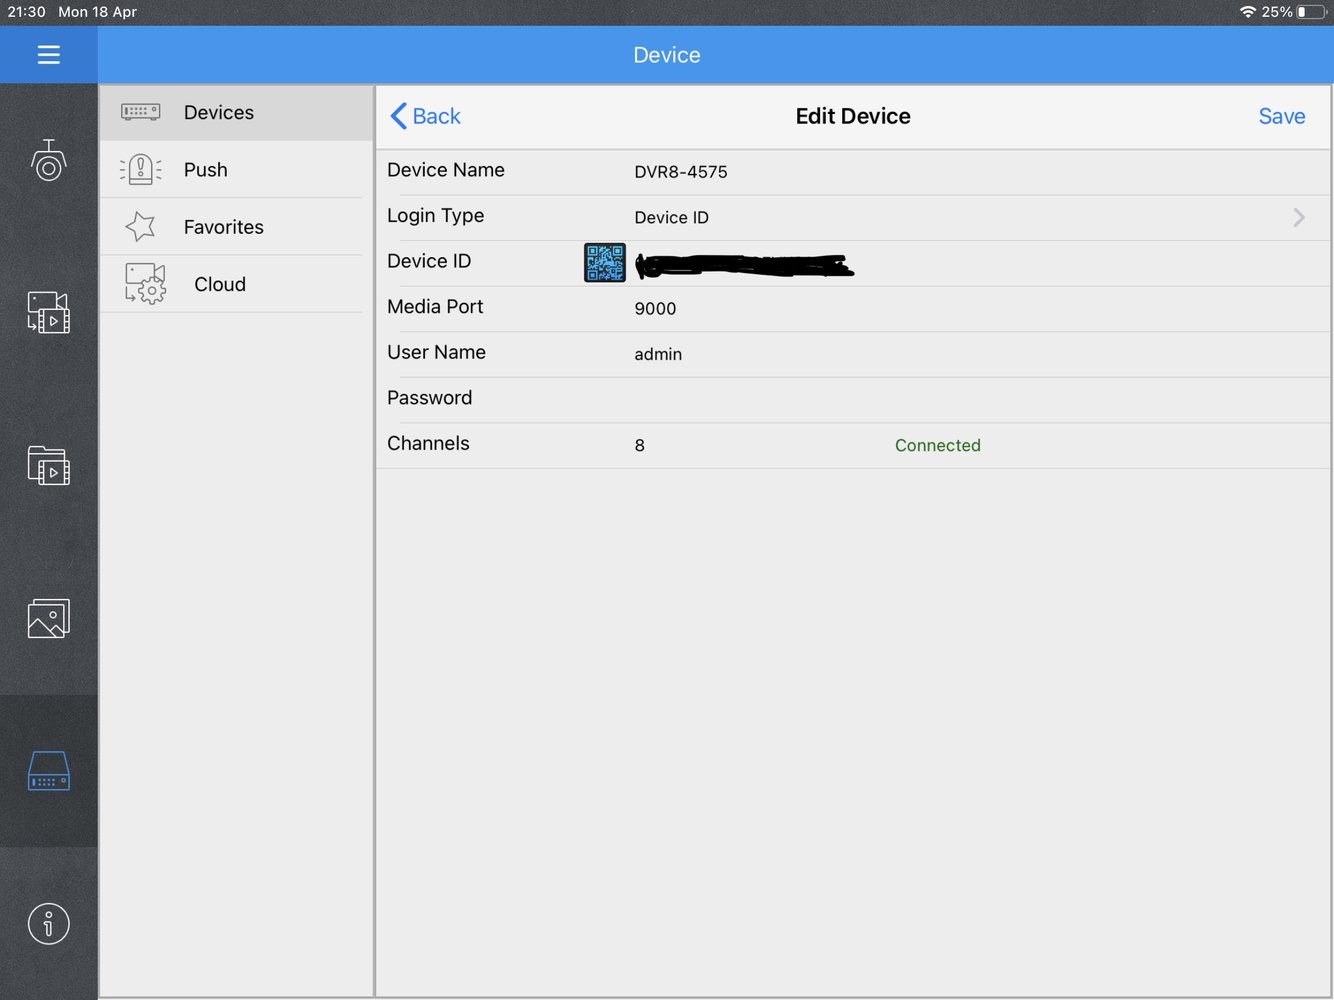Open live camera view icon
Viewport: 1334px width, 1000px height.
[x=48, y=161]
